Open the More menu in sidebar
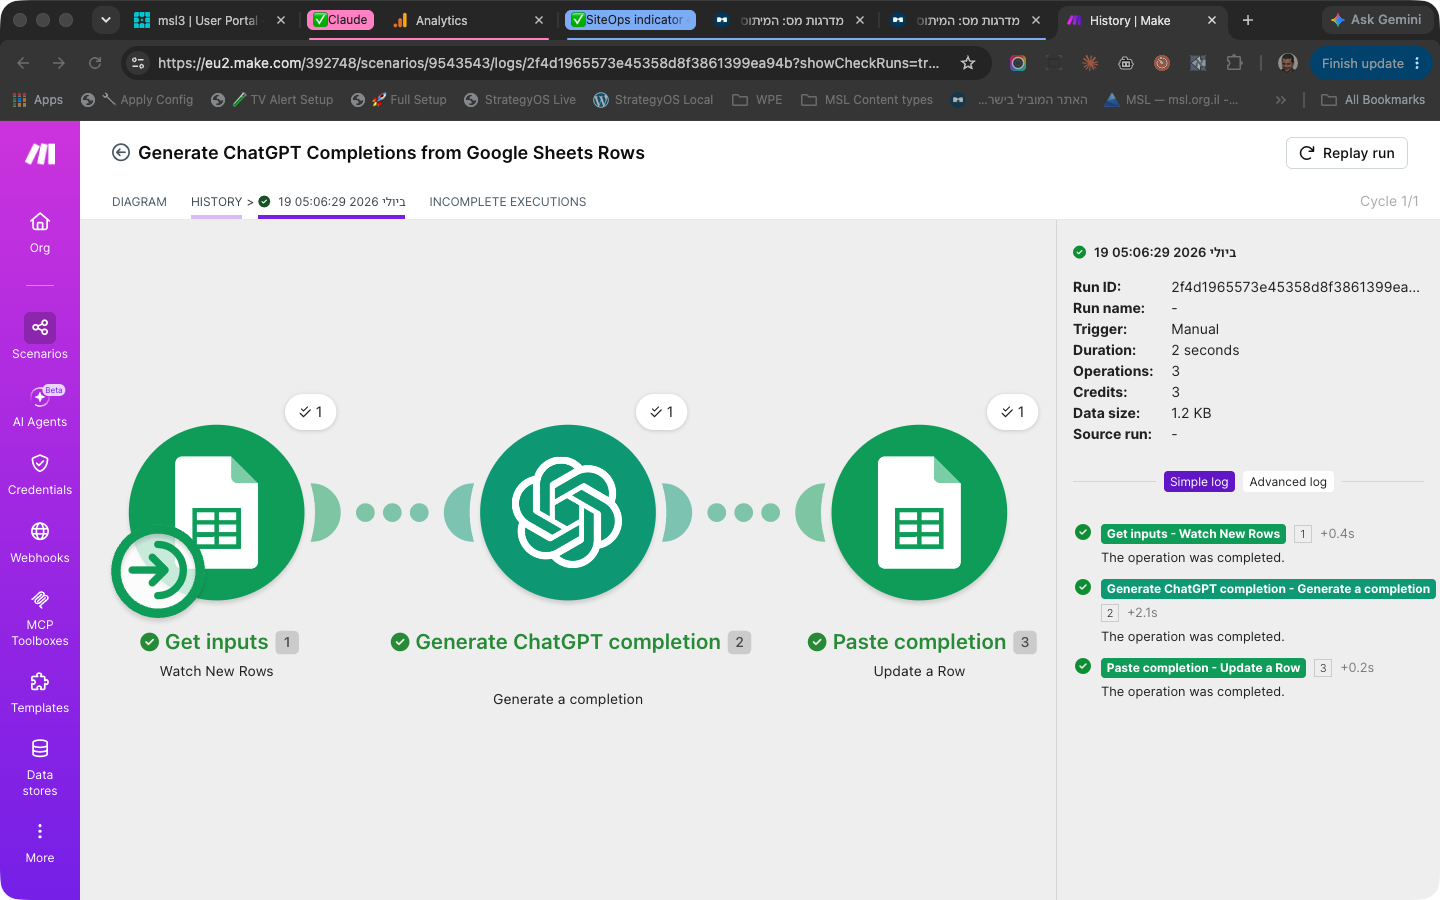The image size is (1440, 900). click(40, 843)
